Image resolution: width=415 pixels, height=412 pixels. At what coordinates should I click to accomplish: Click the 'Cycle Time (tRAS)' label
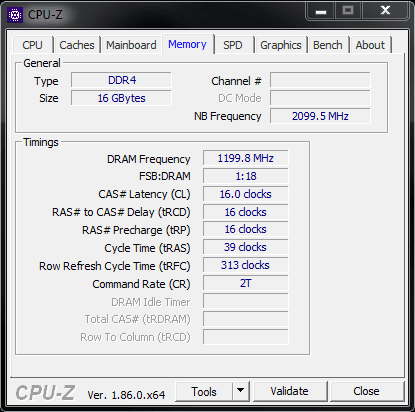(147, 248)
